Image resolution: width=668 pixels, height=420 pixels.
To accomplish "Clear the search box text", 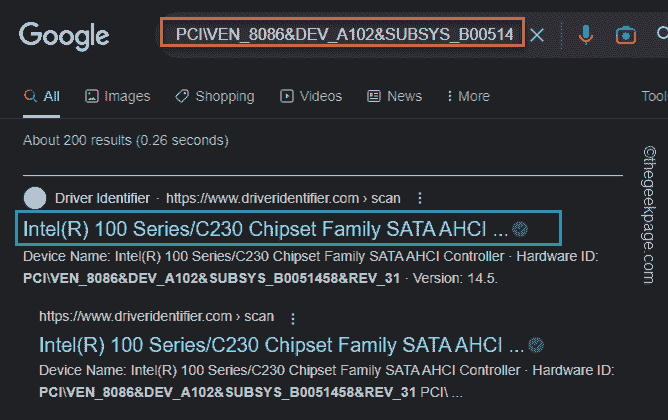I will [x=537, y=36].
